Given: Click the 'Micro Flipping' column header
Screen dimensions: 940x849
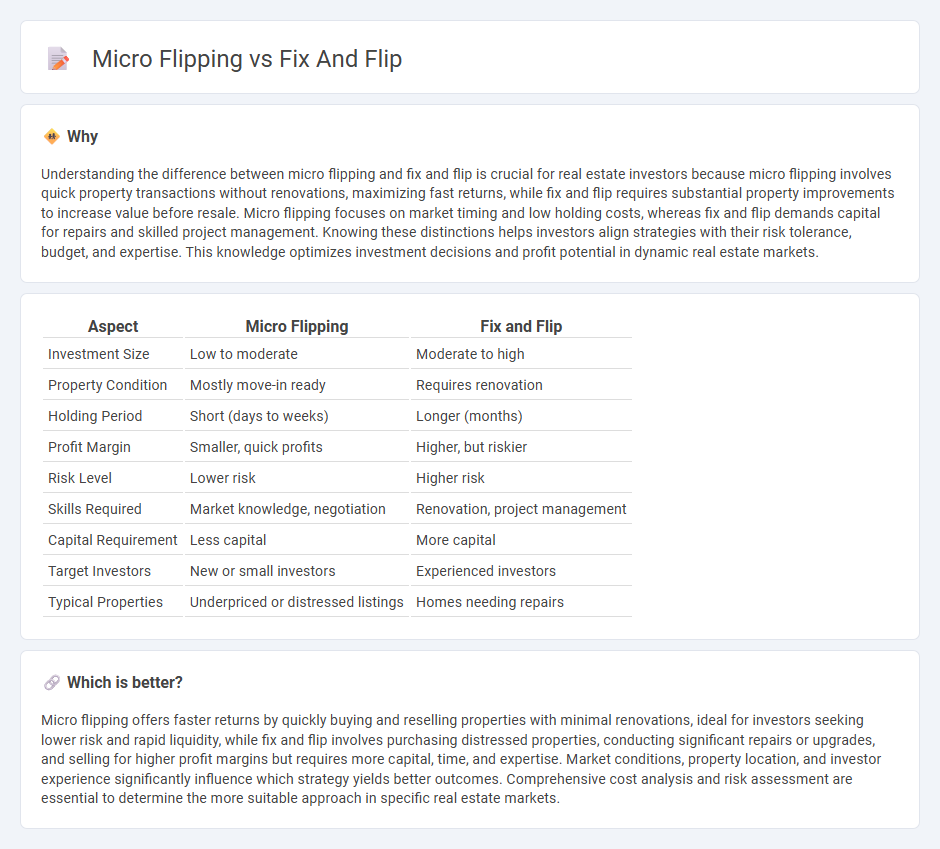Looking at the screenshot, I should point(297,326).
